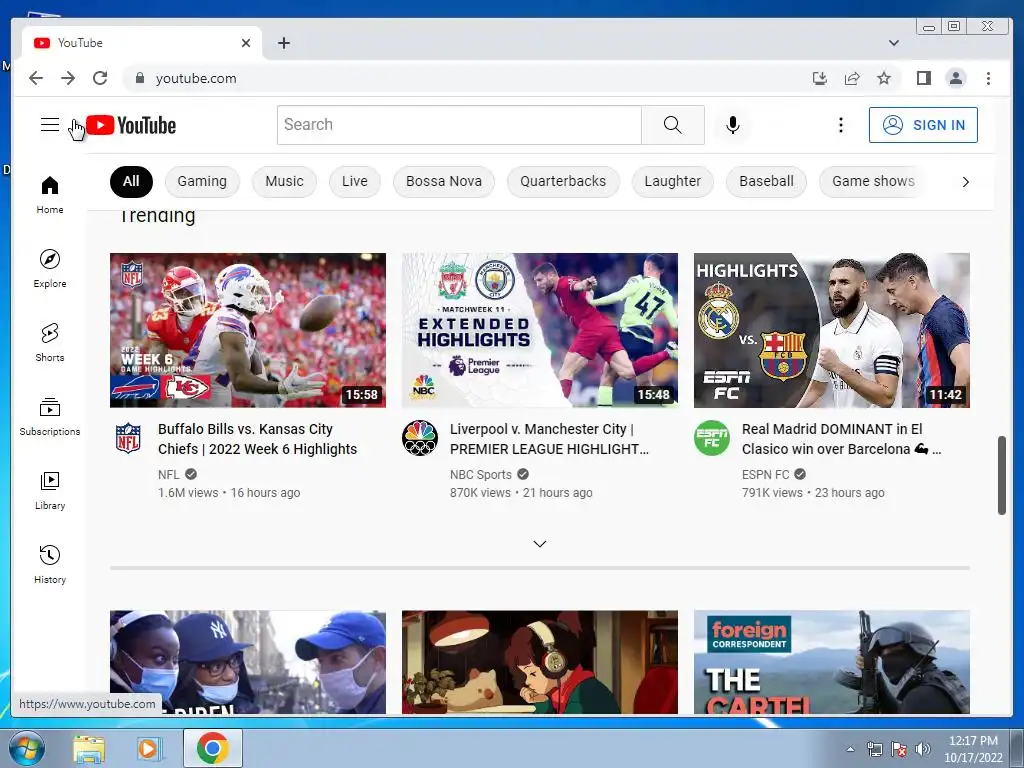Open Foreign Correspondent Cartel thumbnail

click(x=831, y=662)
